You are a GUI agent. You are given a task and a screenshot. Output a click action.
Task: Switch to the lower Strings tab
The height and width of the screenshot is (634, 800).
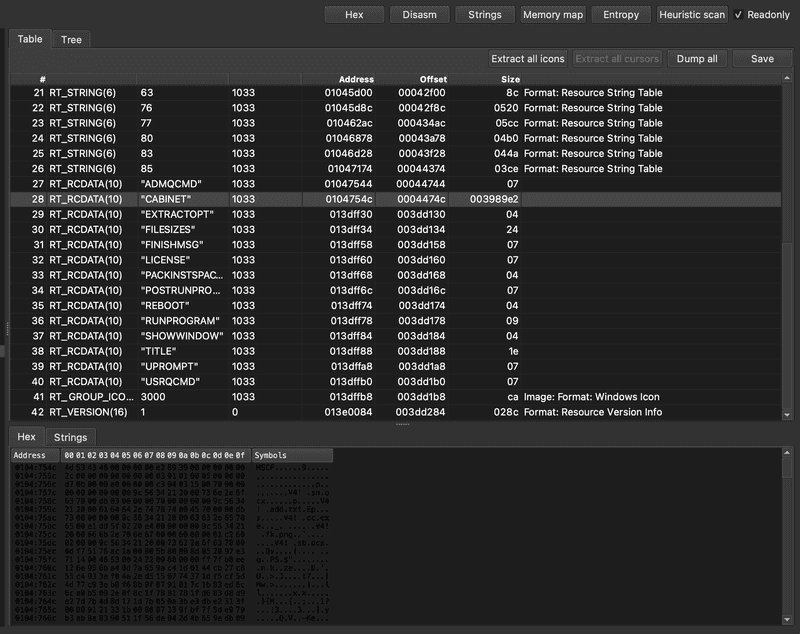tap(70, 437)
